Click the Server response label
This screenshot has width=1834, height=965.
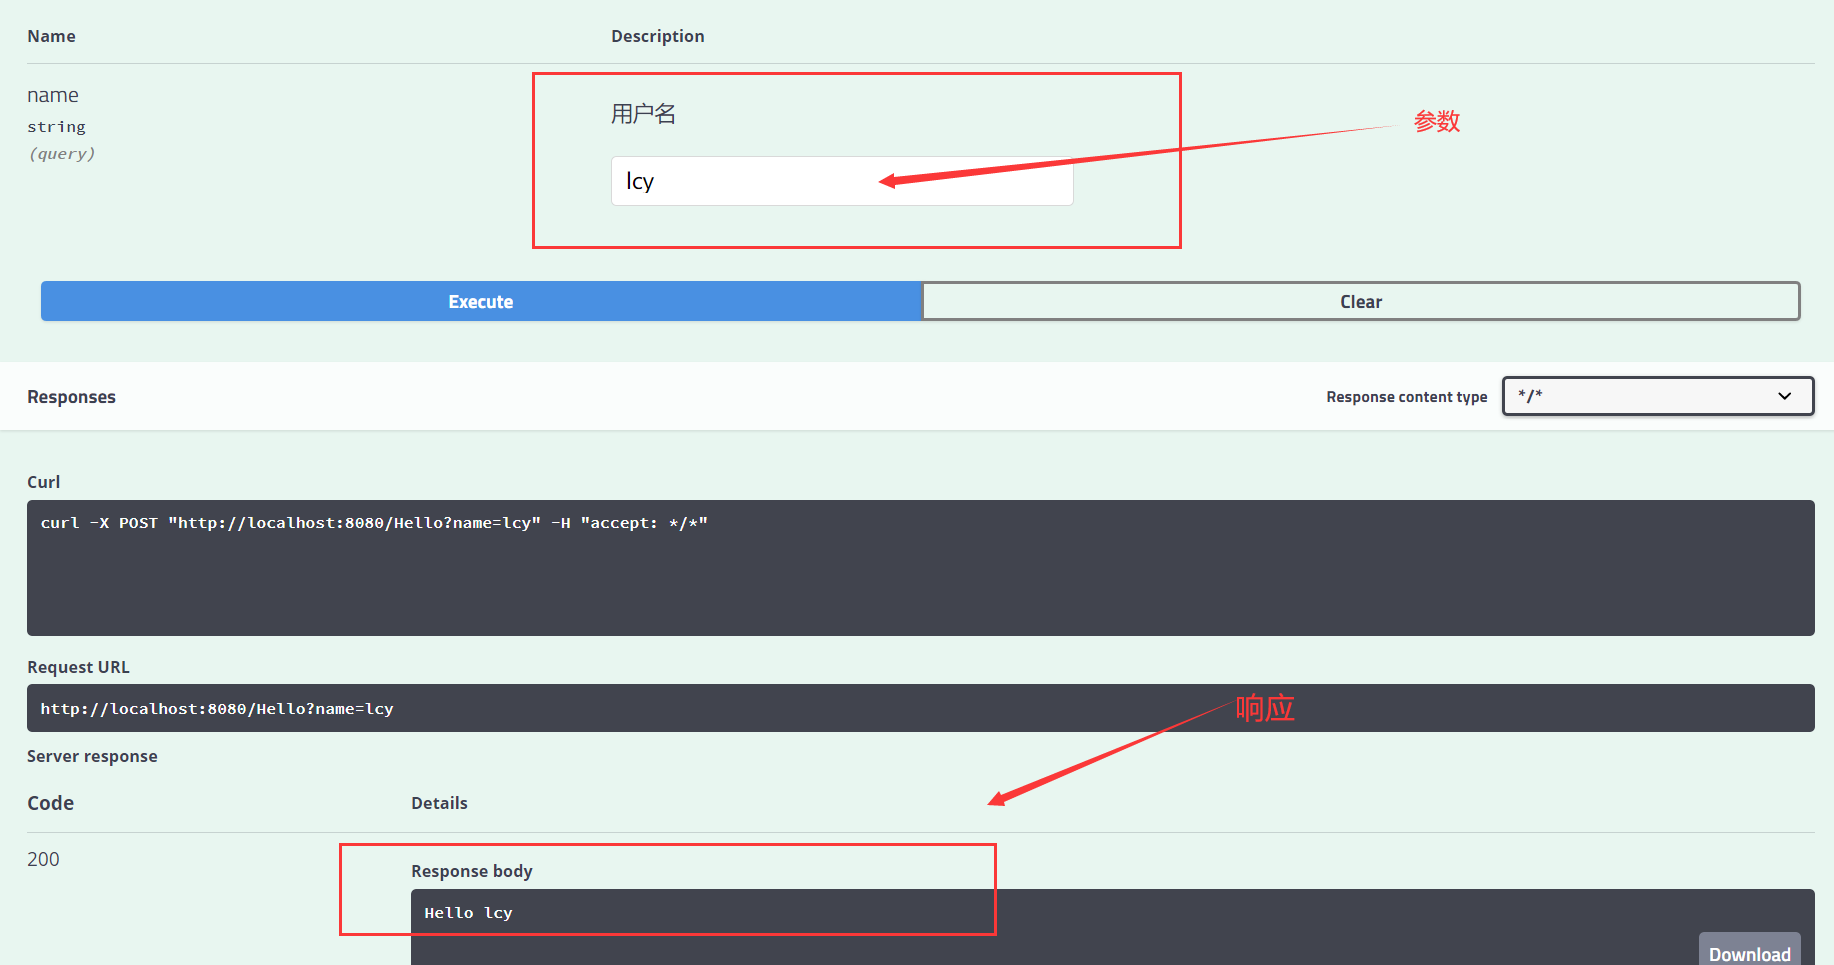coord(92,756)
